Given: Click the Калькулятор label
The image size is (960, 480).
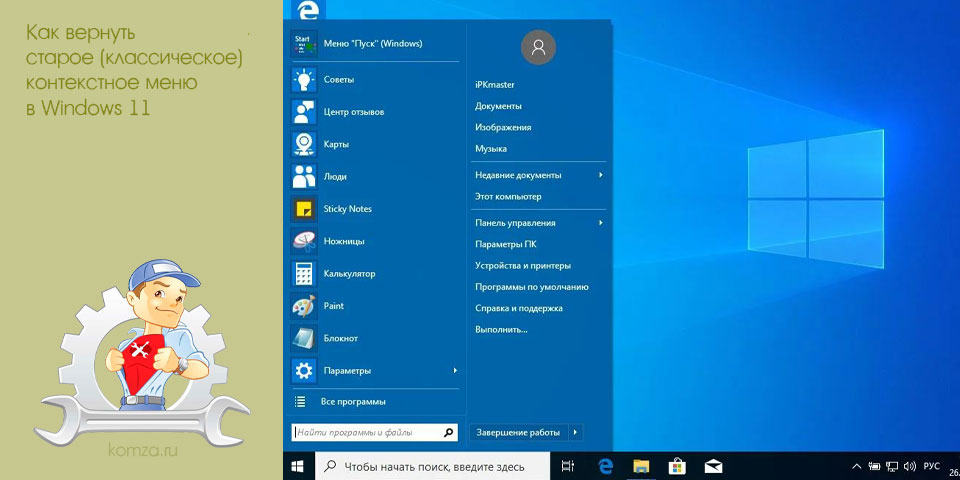Looking at the screenshot, I should tap(350, 274).
